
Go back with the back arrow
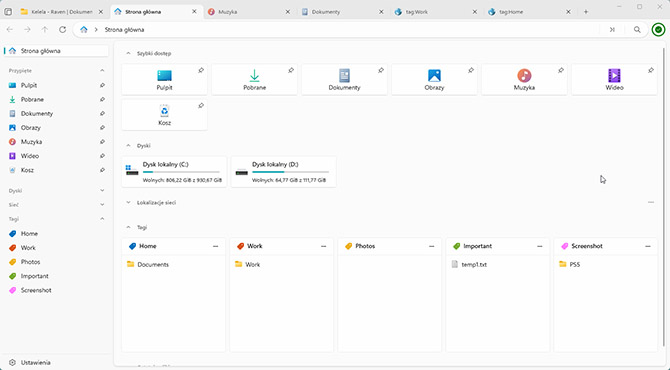coord(9,29)
